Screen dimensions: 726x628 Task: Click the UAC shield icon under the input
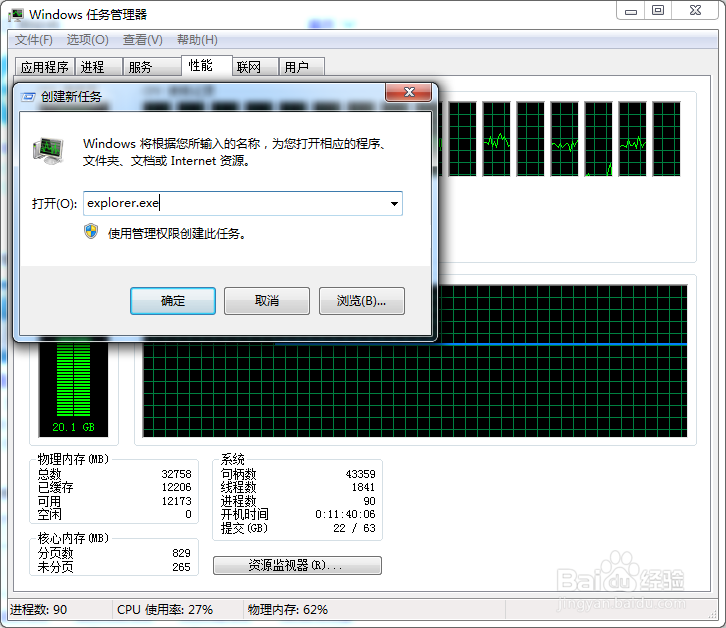[91, 231]
